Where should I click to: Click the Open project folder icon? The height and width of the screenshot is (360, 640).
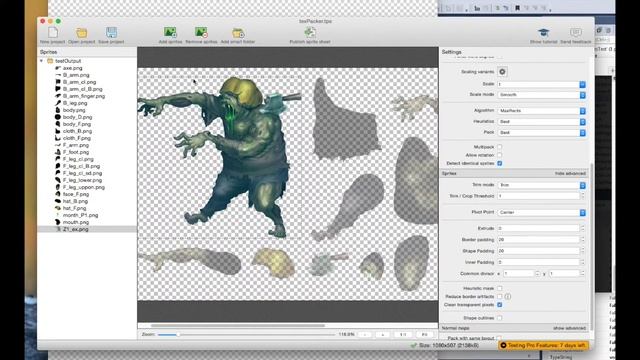pos(82,32)
